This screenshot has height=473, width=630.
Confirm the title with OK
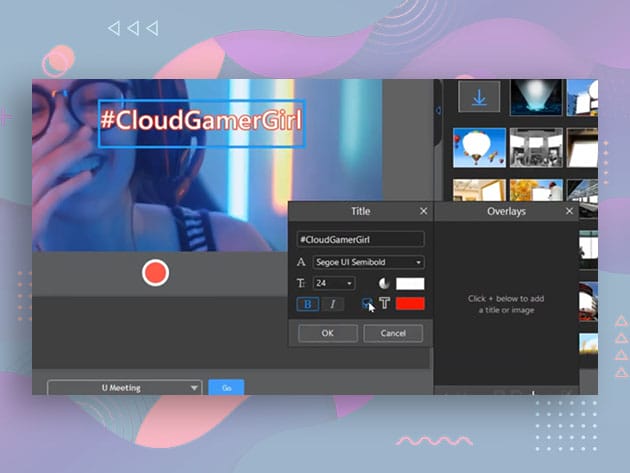pyautogui.click(x=327, y=333)
